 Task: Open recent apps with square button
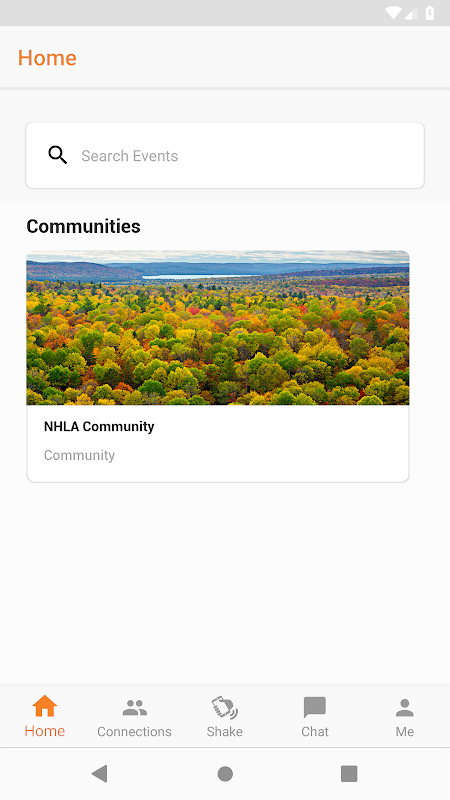tap(349, 773)
